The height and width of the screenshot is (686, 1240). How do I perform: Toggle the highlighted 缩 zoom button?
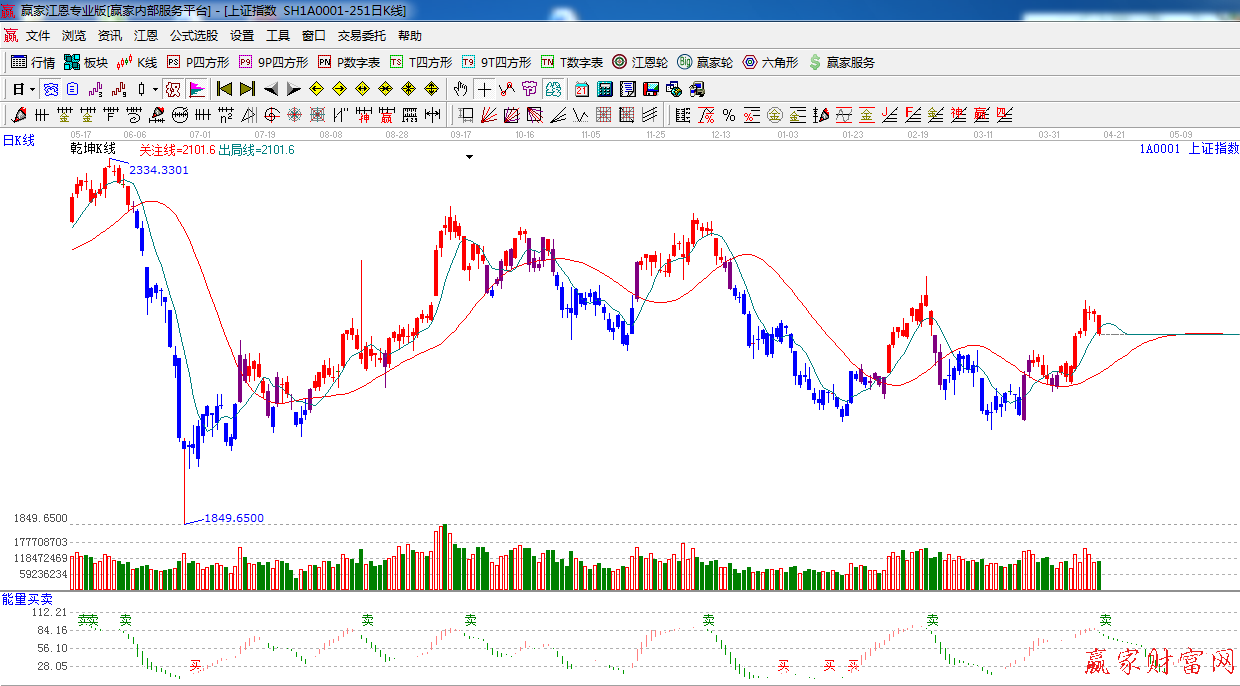[553, 89]
